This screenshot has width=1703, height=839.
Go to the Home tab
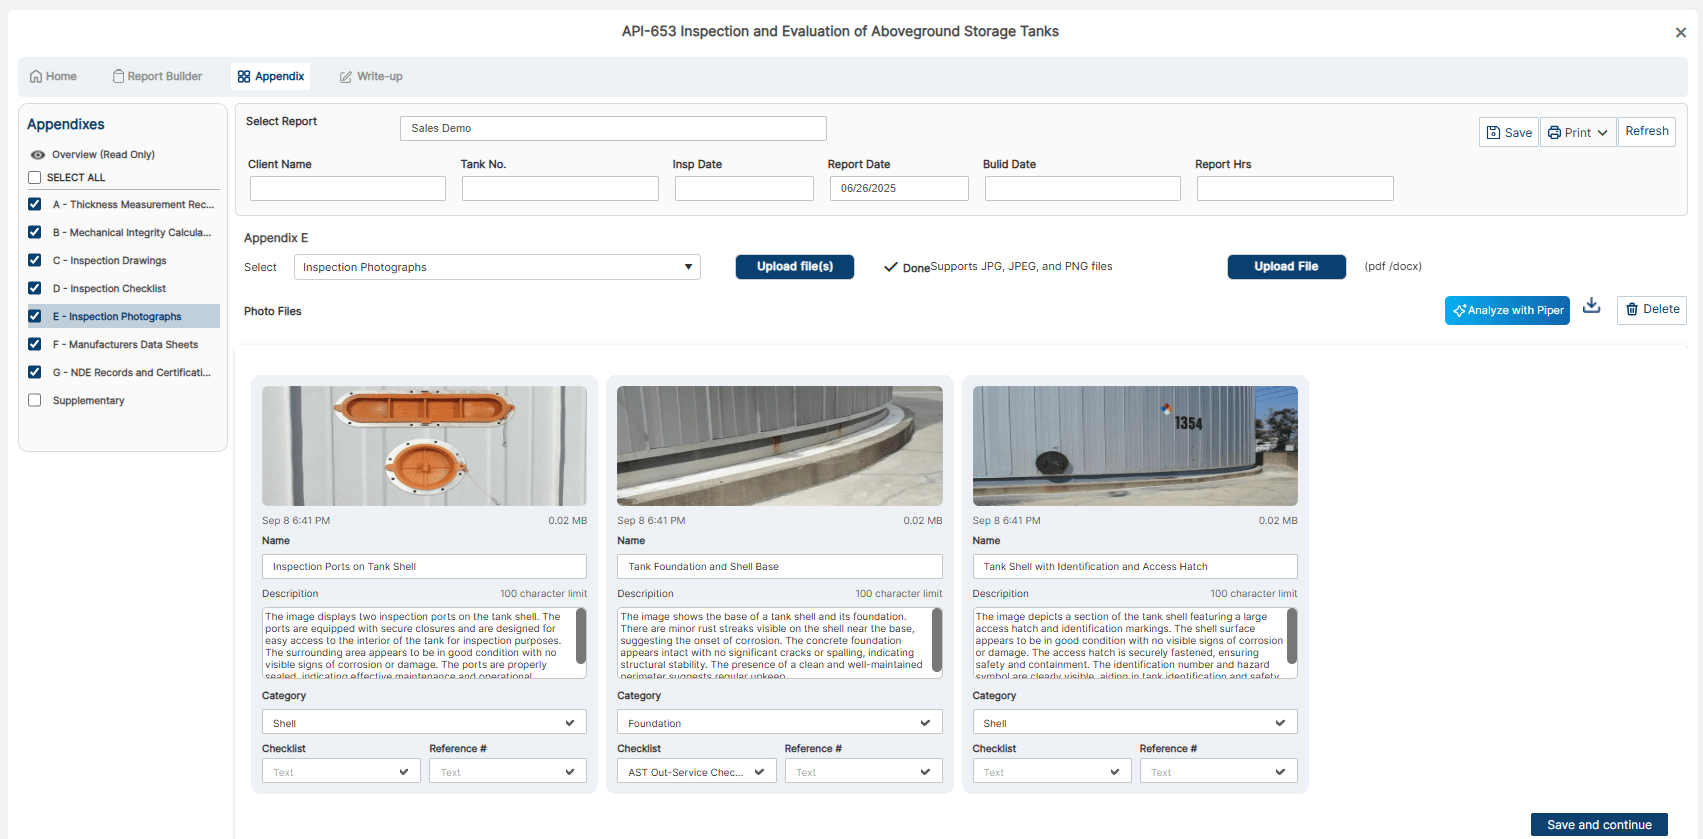pyautogui.click(x=53, y=77)
